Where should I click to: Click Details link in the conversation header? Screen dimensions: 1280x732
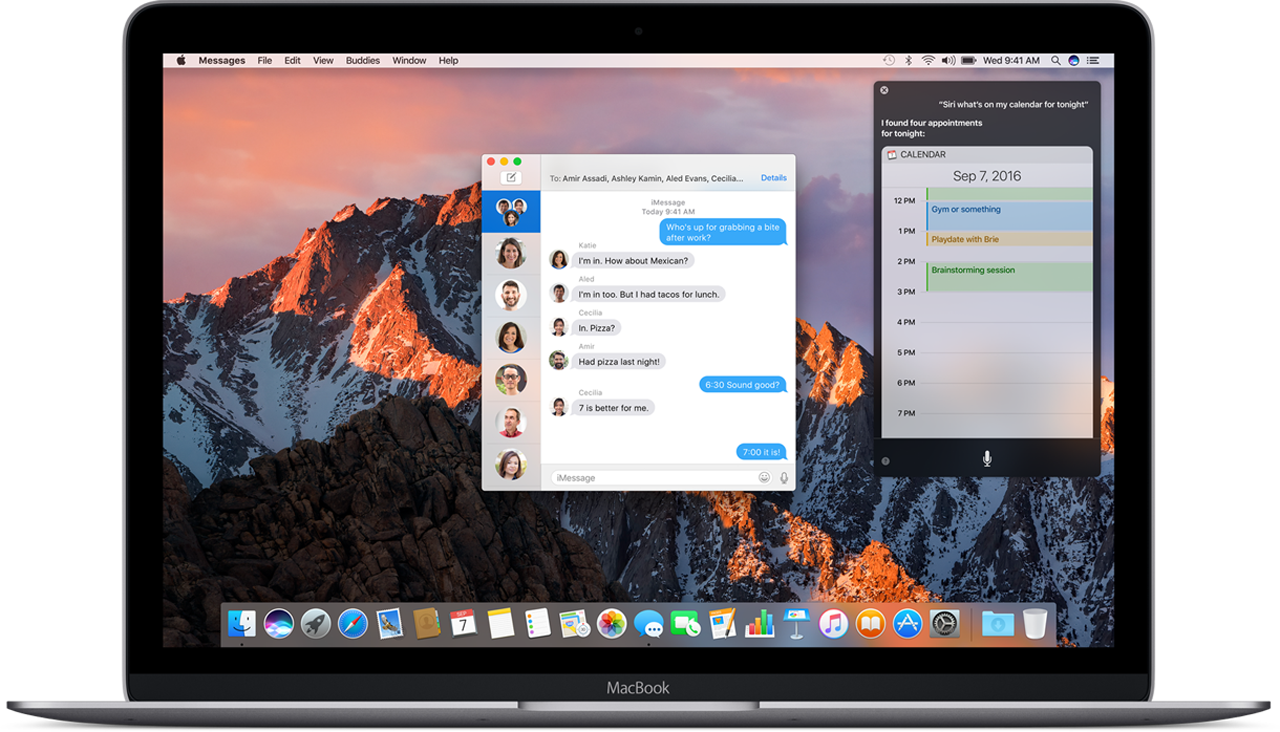click(774, 178)
